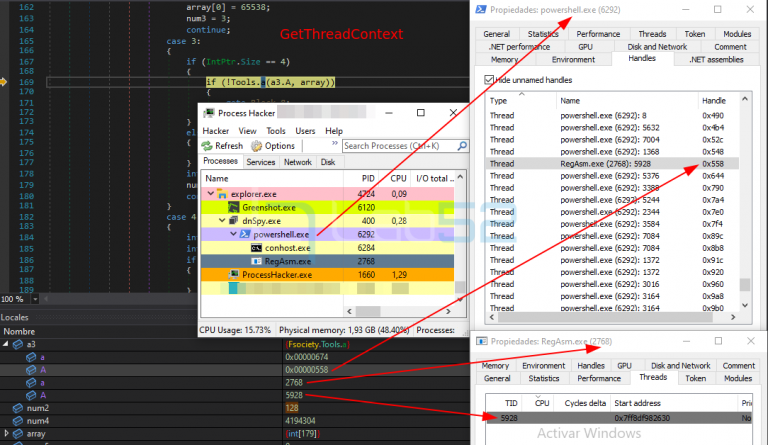The image size is (768, 445).
Task: Switch to the Services tab
Action: (261, 162)
